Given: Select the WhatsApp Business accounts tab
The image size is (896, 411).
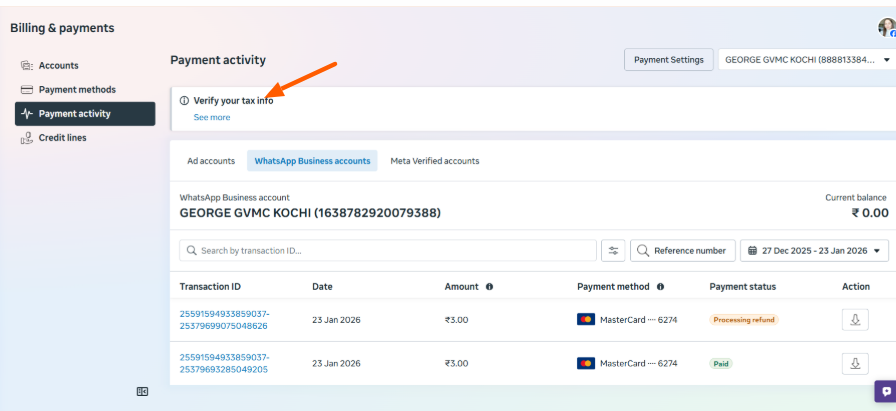Looking at the screenshot, I should point(312,161).
